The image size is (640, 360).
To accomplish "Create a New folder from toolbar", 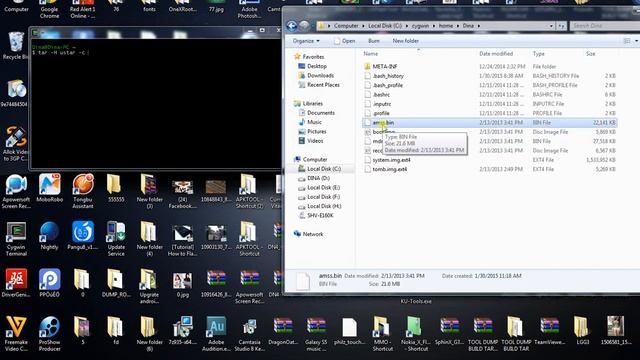I will coord(405,41).
